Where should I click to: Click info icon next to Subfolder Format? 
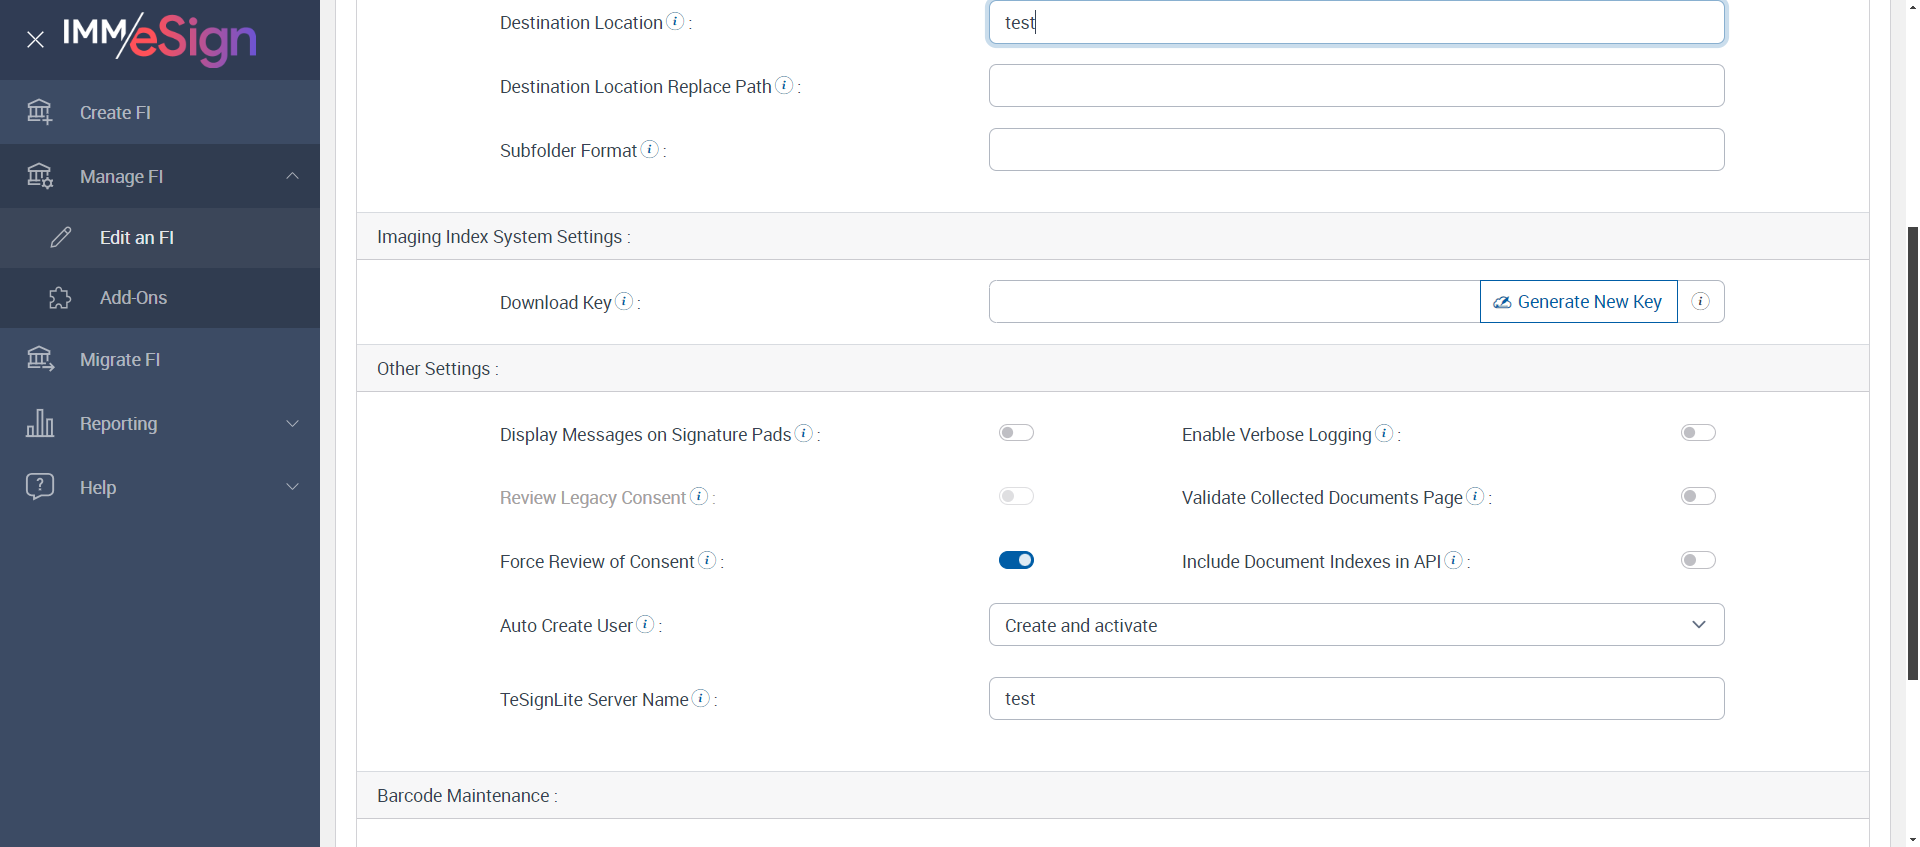650,150
